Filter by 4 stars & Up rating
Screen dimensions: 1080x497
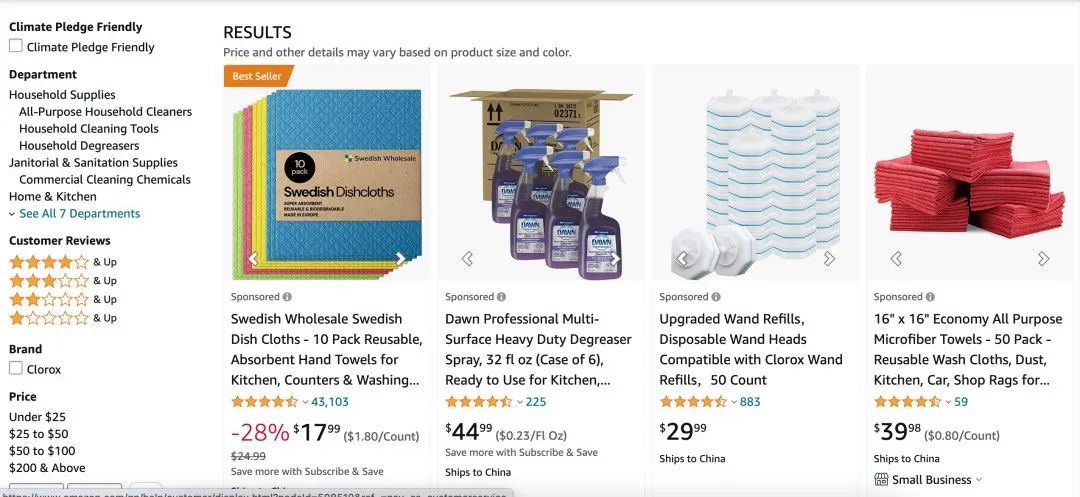point(63,262)
